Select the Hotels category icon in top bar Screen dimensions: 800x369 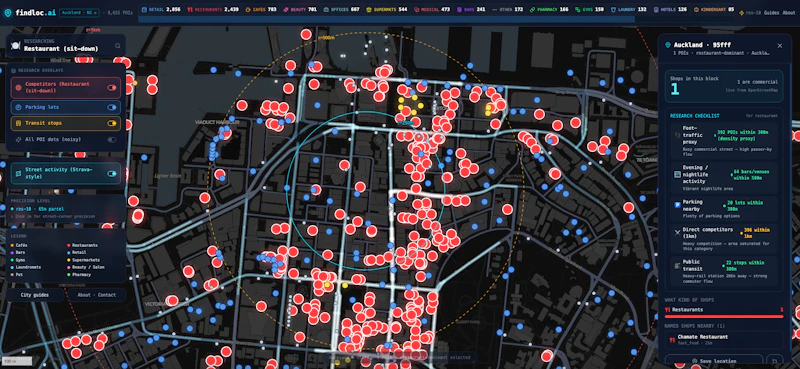click(656, 9)
